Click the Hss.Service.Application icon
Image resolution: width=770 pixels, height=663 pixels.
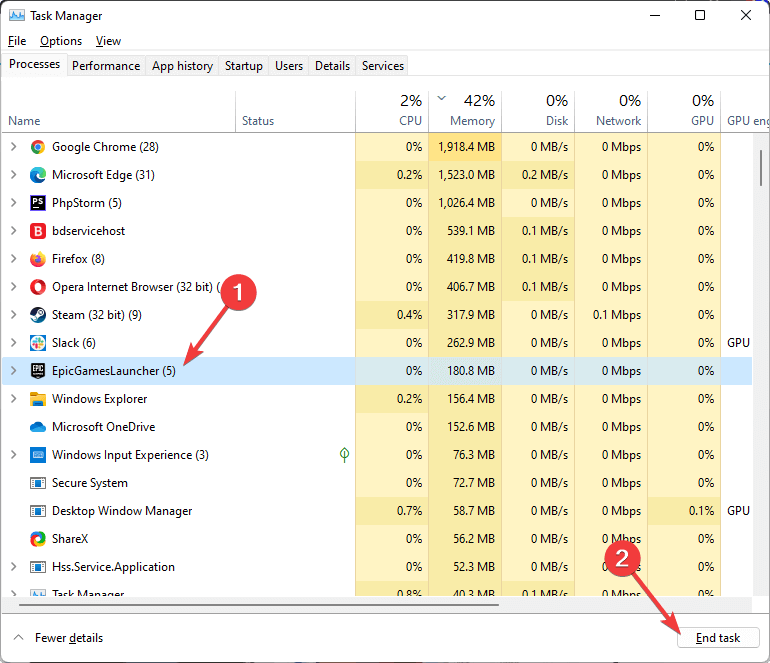tap(38, 567)
